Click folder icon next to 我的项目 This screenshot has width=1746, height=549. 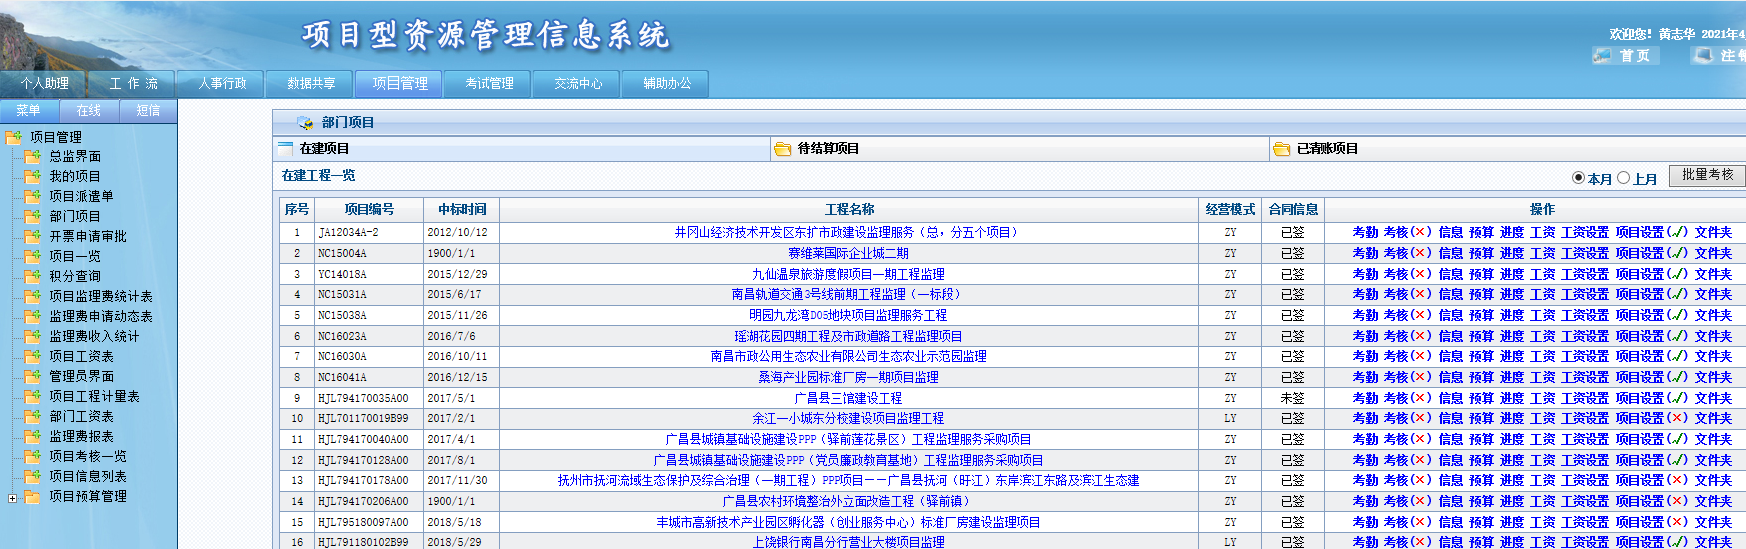(32, 176)
